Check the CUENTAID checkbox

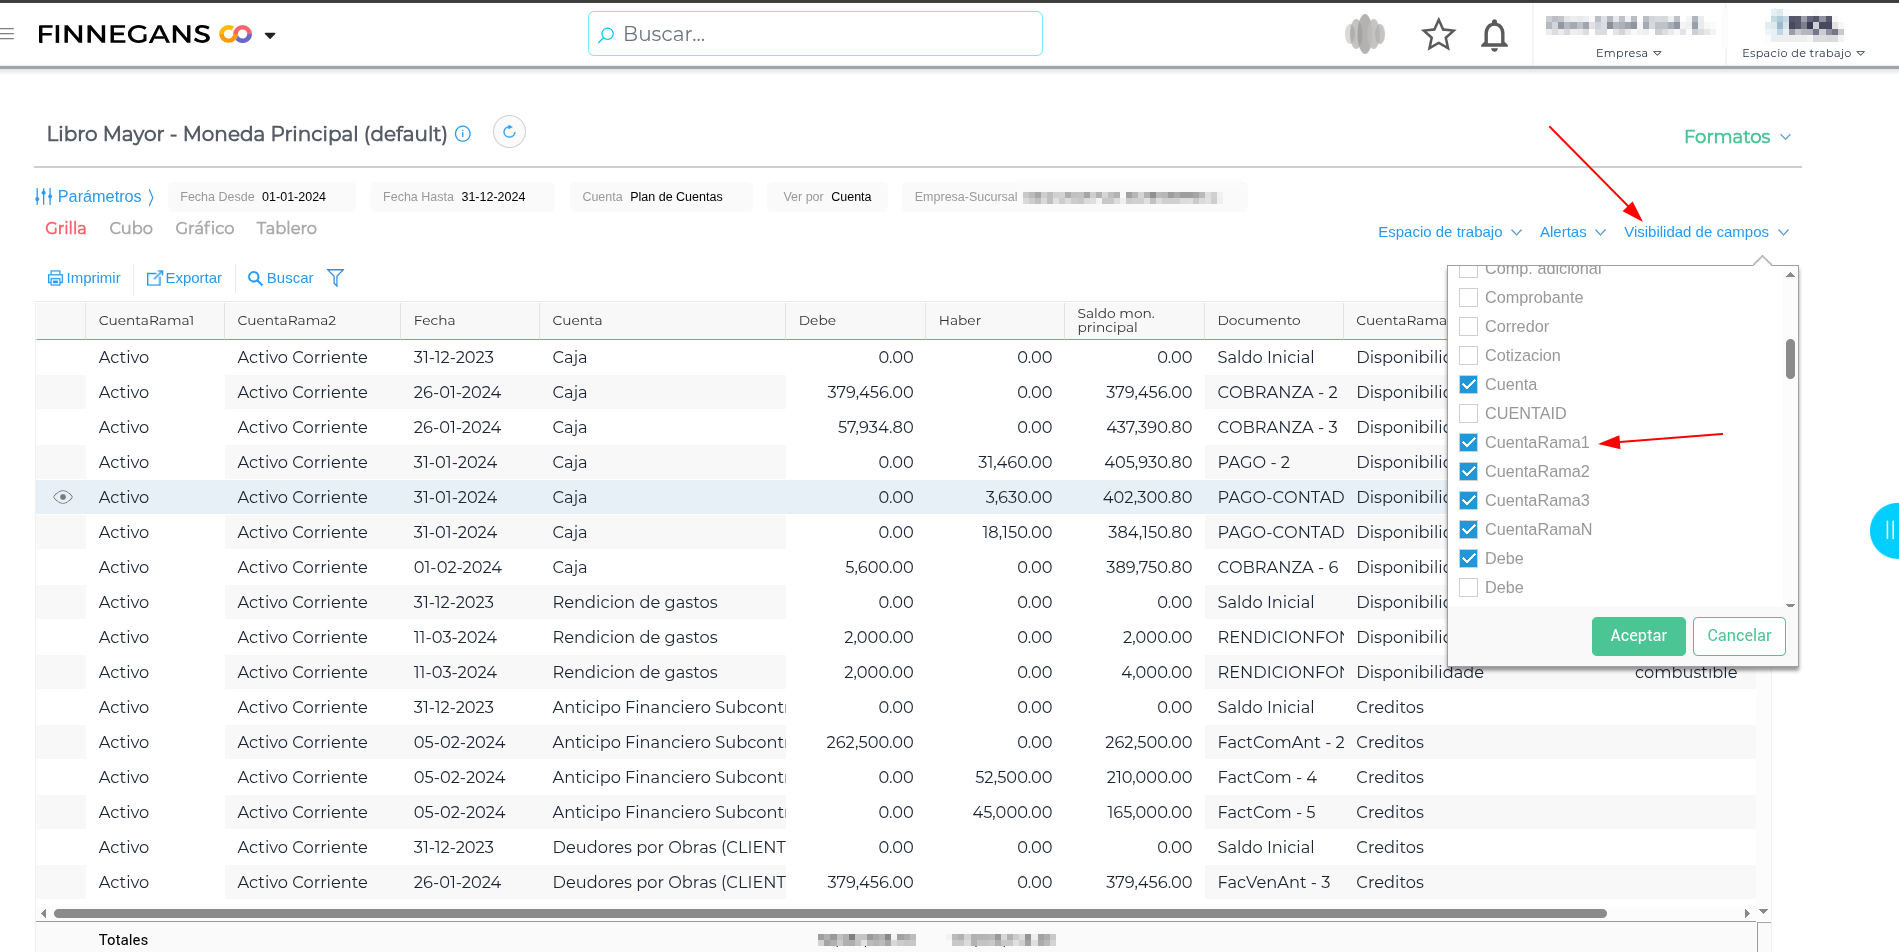[1468, 413]
